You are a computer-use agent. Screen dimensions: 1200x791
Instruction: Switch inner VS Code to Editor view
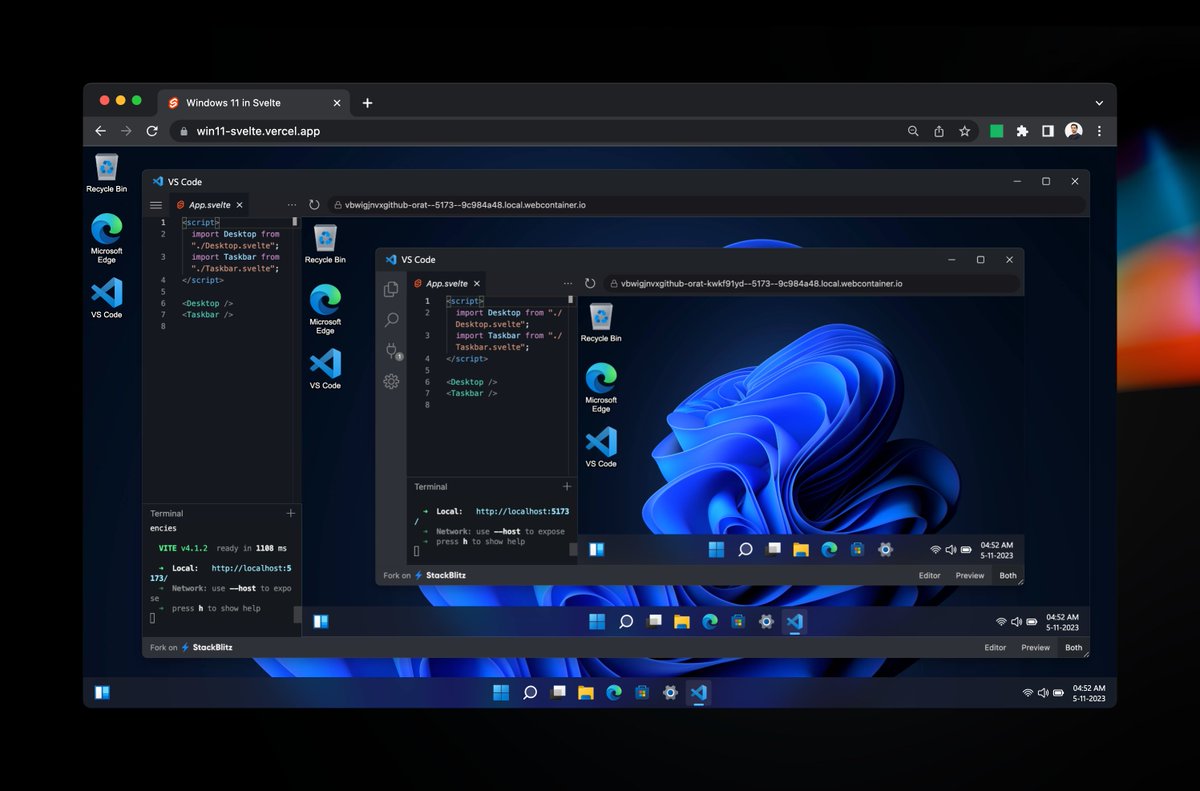coord(930,575)
